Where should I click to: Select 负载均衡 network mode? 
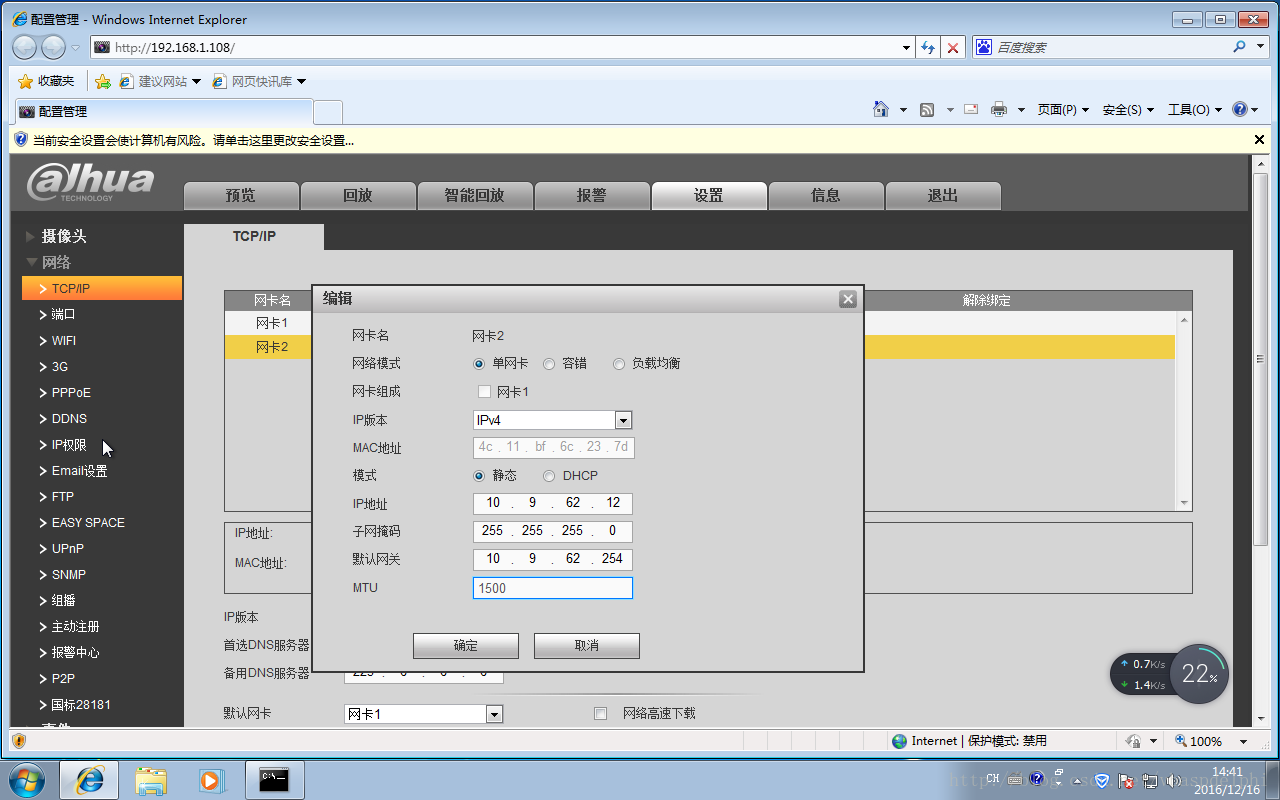[619, 364]
